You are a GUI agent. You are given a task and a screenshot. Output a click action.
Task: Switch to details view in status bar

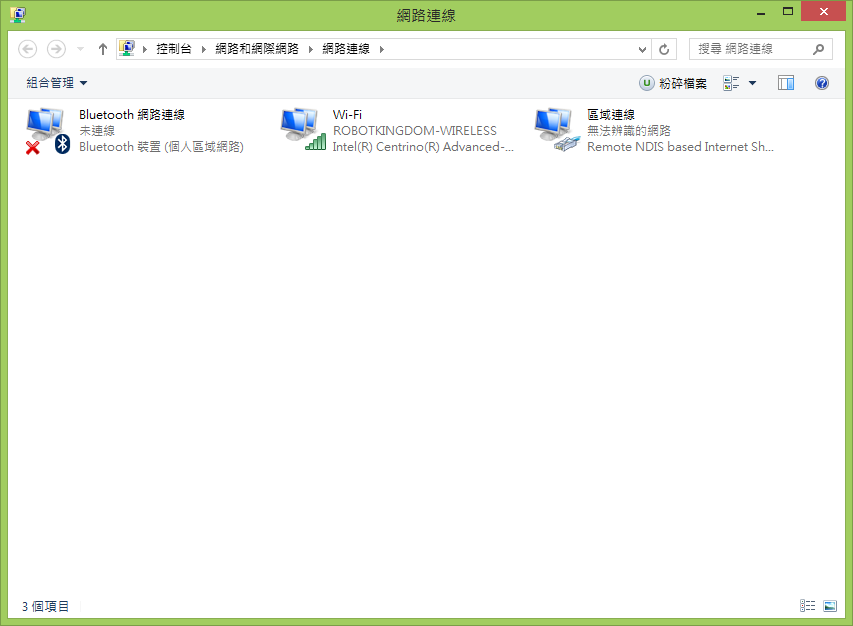(x=807, y=605)
